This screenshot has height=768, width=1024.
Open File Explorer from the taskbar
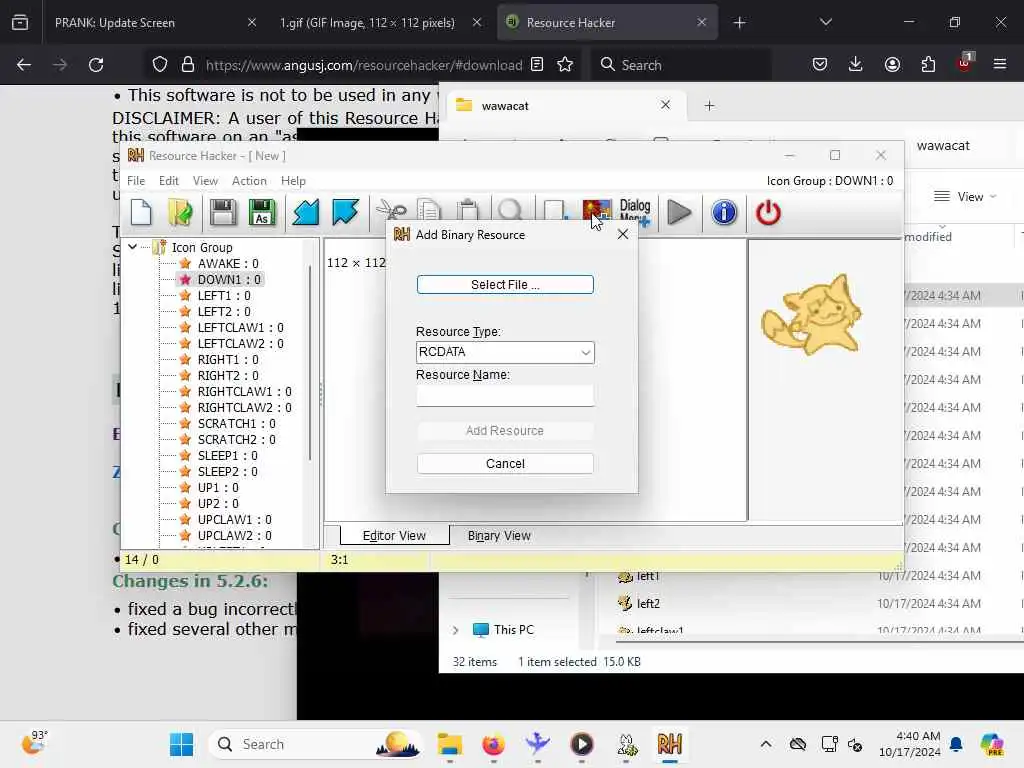[x=450, y=744]
